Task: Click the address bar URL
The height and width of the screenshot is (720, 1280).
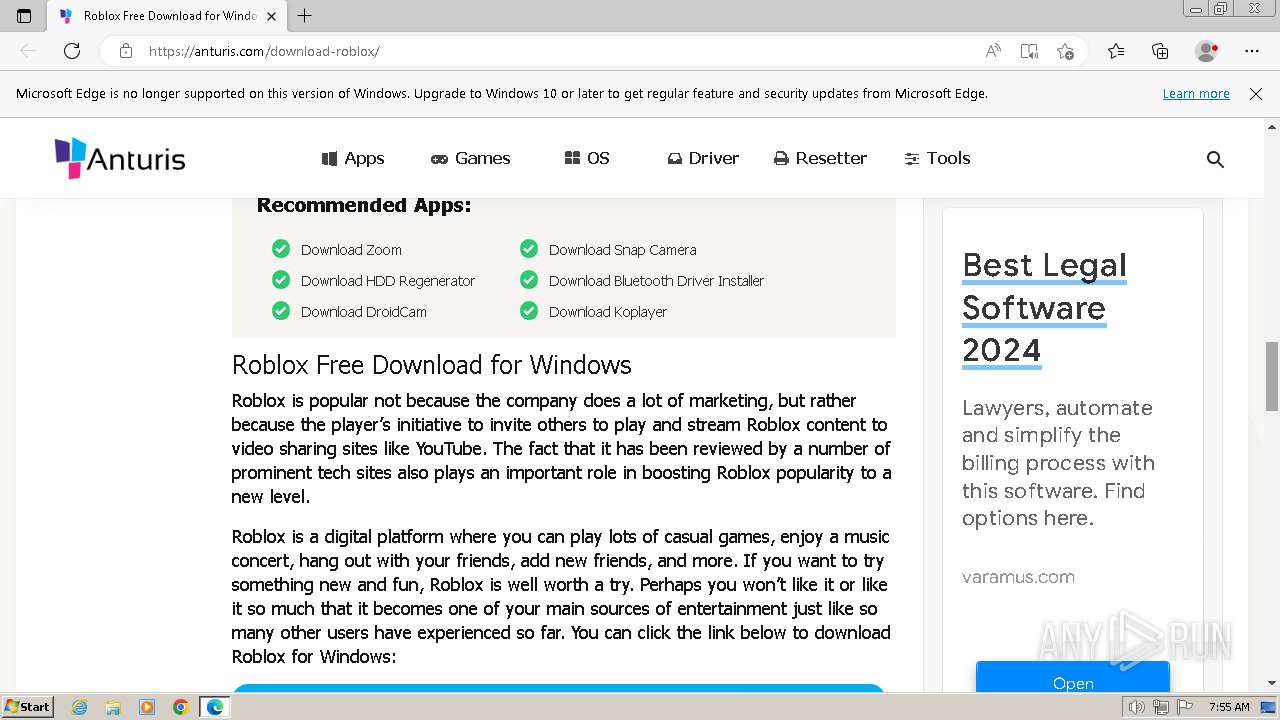Action: tap(264, 51)
